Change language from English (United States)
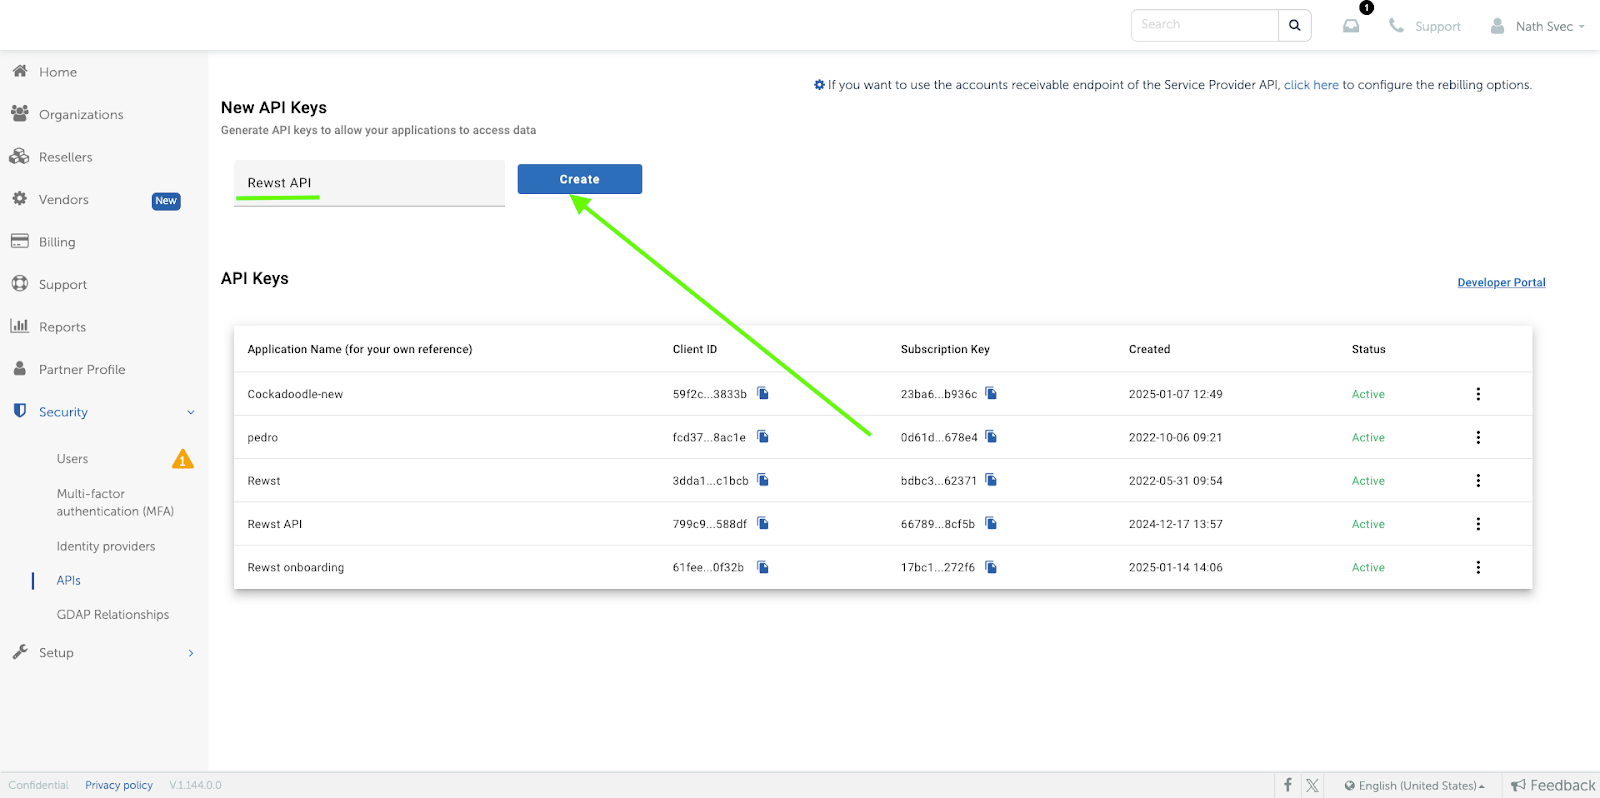The width and height of the screenshot is (1600, 798). [x=1414, y=785]
